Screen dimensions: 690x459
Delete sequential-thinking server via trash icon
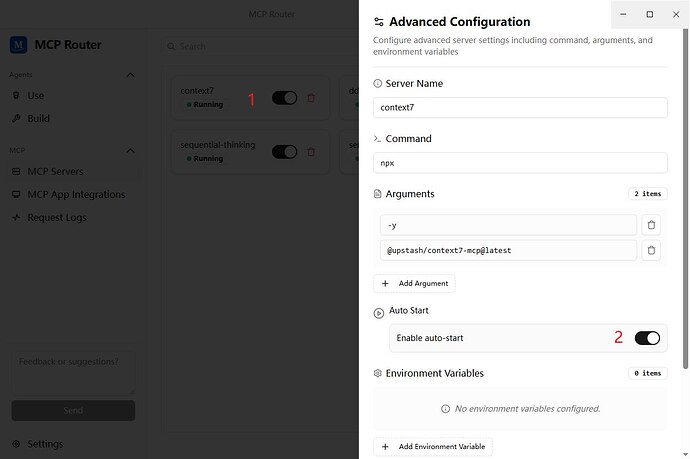(x=311, y=152)
